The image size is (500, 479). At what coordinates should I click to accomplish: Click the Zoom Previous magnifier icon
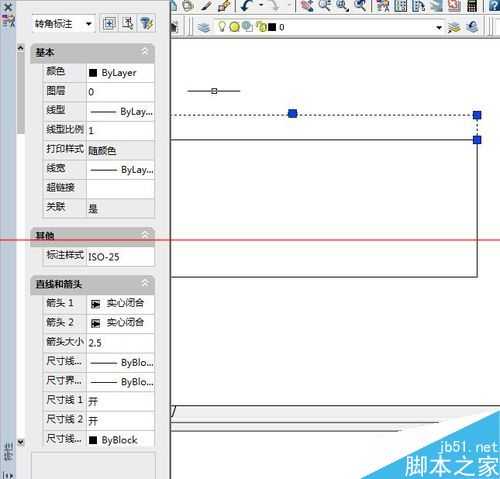(x=360, y=5)
